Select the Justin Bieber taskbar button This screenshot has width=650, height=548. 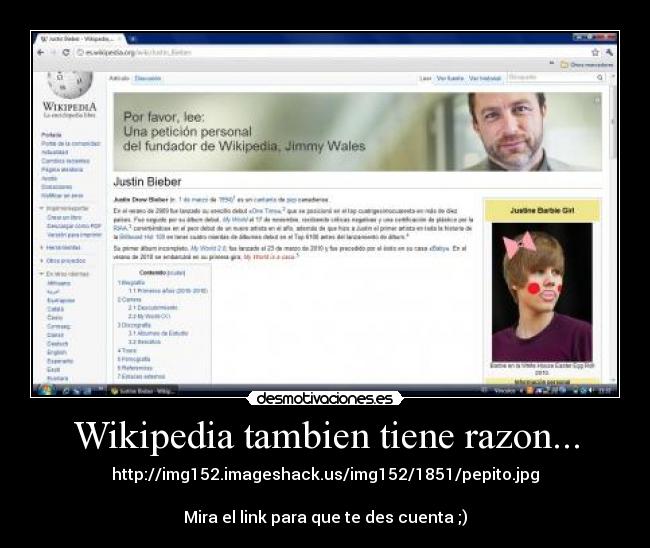pos(143,391)
